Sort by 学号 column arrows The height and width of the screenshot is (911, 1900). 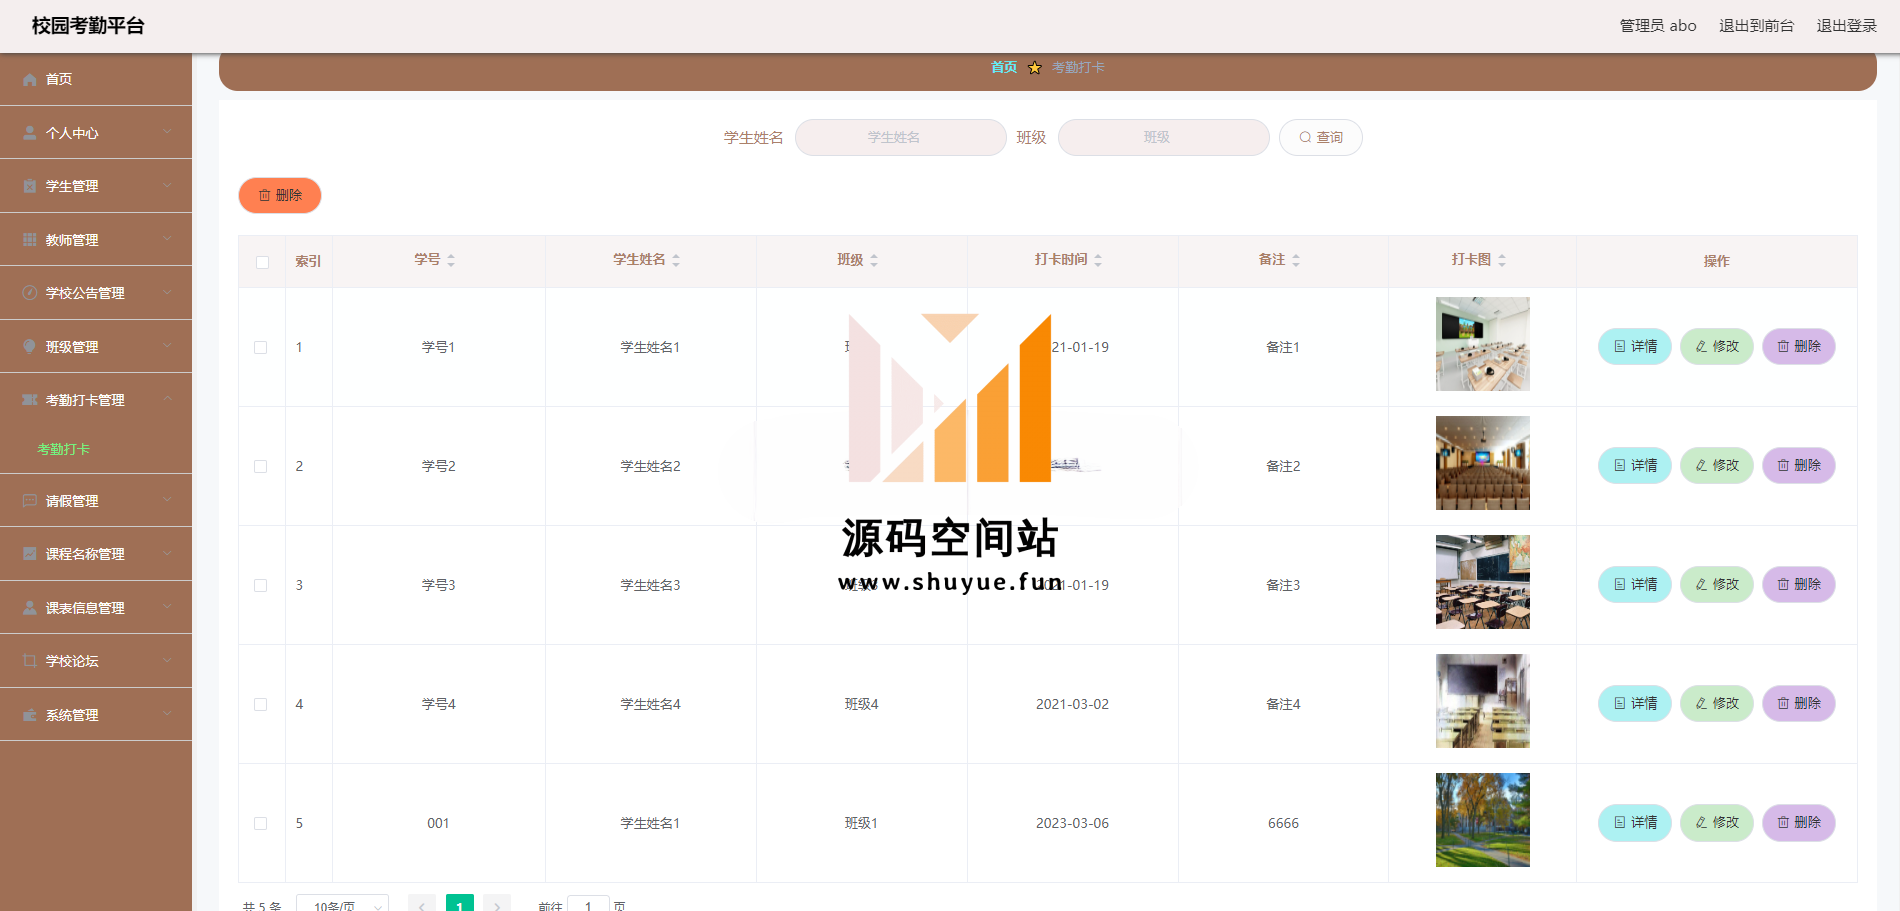click(451, 260)
